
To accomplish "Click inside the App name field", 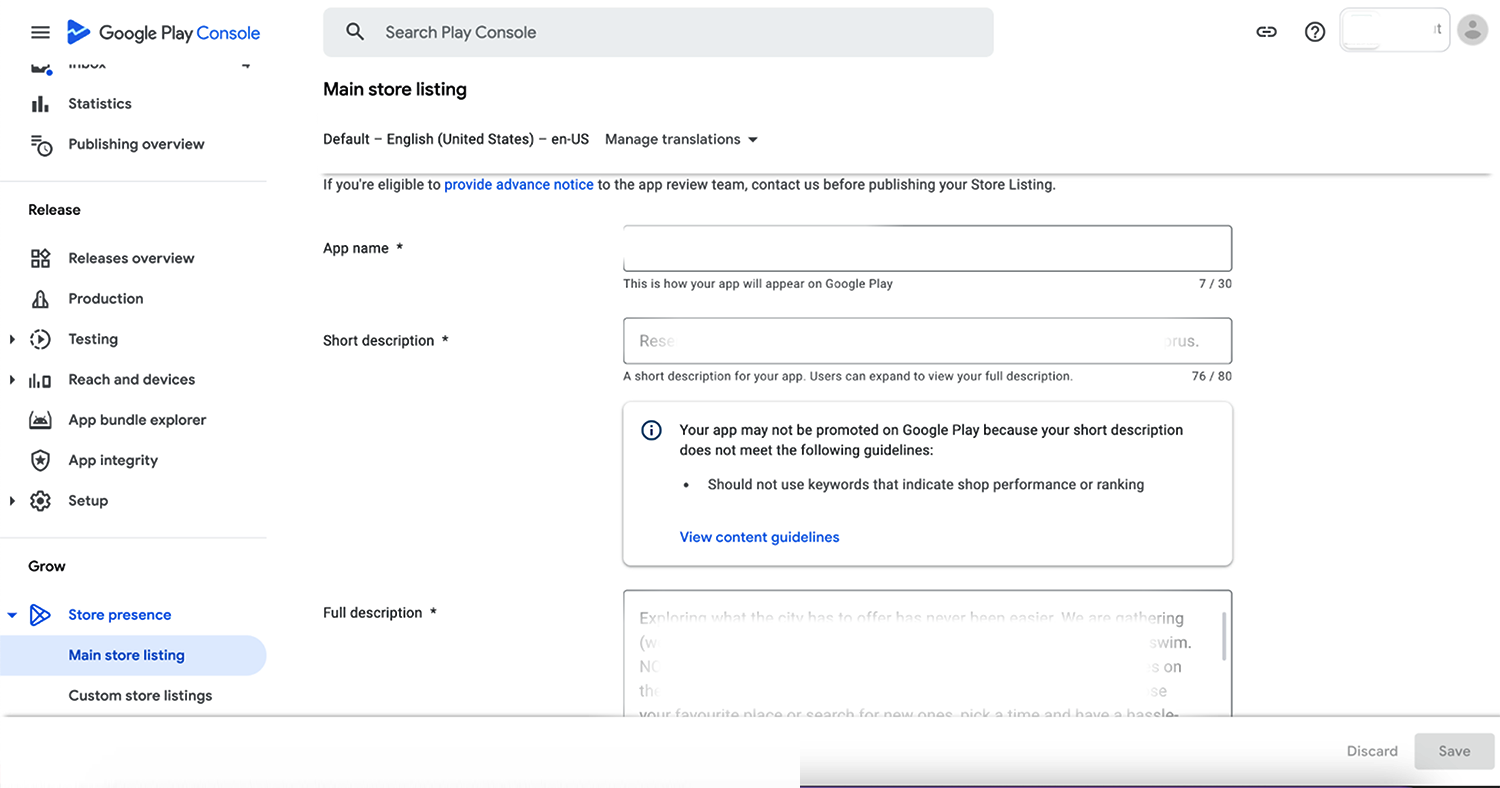I will (x=927, y=249).
